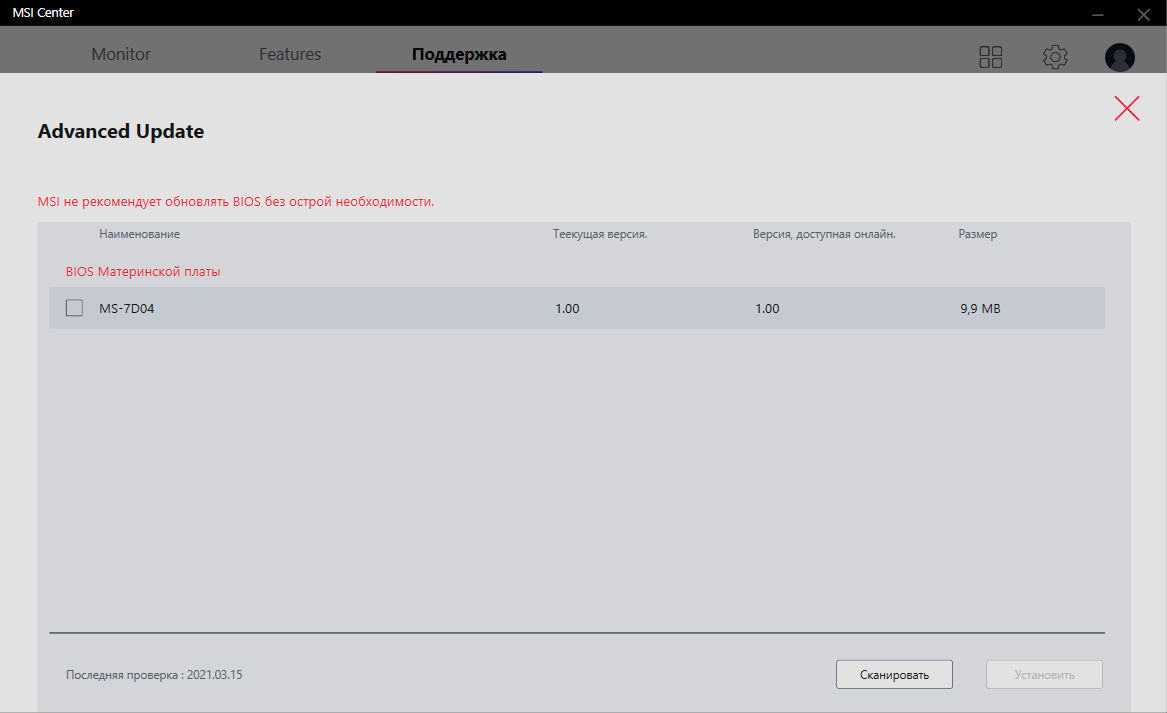
Task: Open the user profile avatar
Action: pos(1119,57)
